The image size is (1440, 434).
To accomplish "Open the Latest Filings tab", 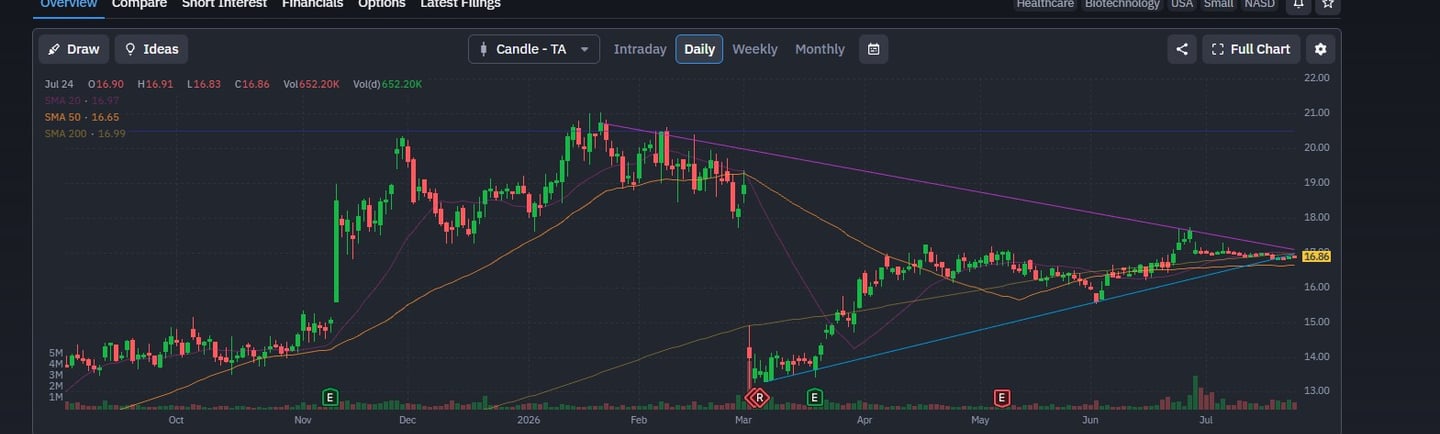I will (460, 4).
